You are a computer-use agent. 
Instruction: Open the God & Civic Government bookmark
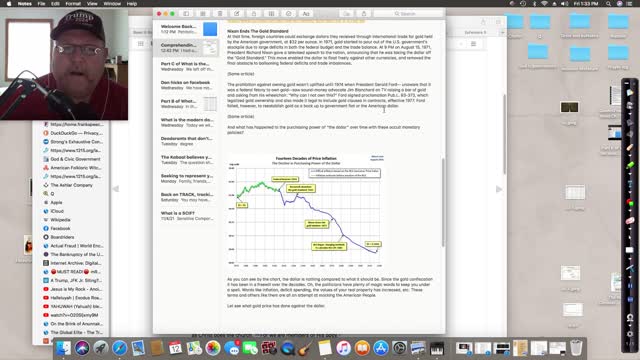73,159
